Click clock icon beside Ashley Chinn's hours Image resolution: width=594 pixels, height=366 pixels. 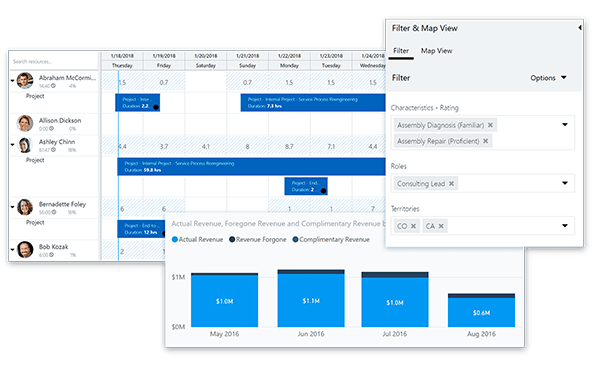[53, 150]
